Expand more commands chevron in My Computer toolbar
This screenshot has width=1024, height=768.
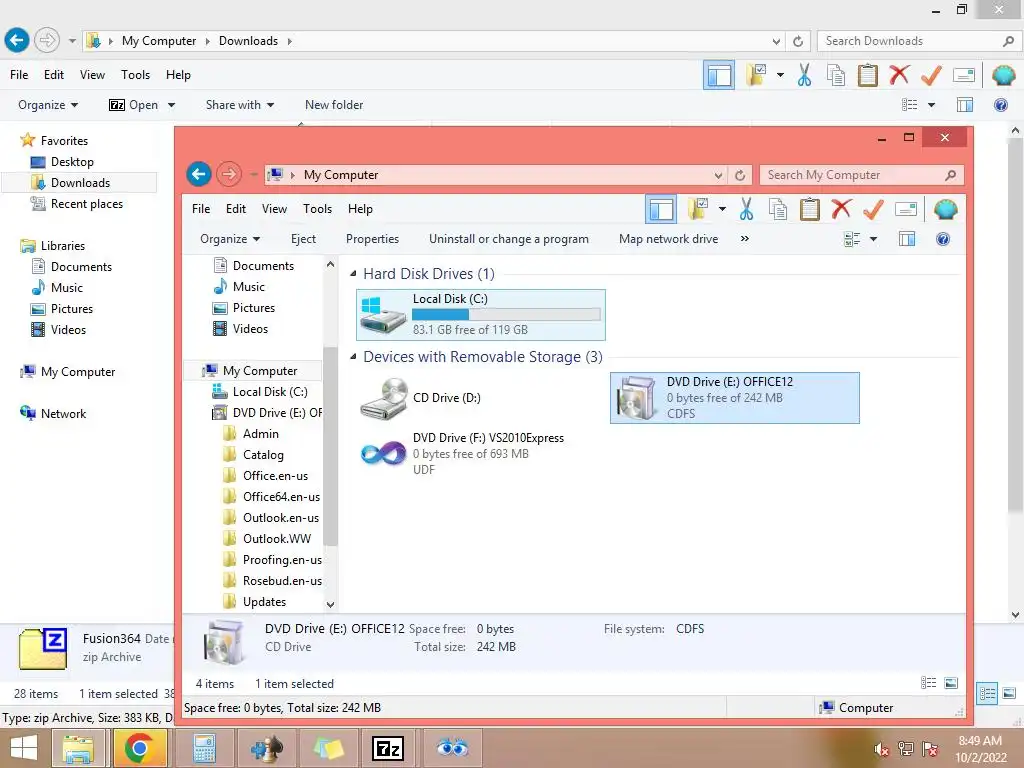coord(744,239)
